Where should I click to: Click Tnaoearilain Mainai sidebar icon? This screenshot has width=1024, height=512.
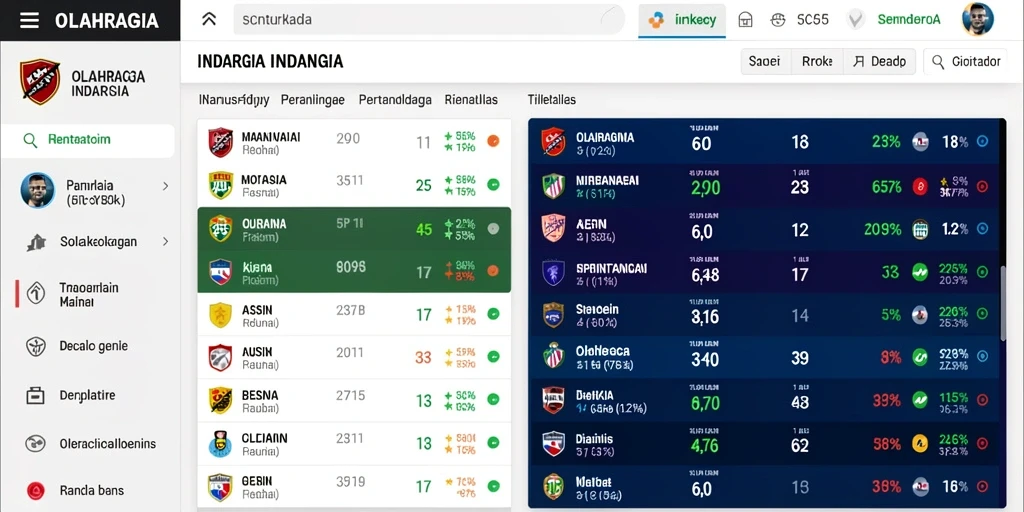(x=35, y=294)
